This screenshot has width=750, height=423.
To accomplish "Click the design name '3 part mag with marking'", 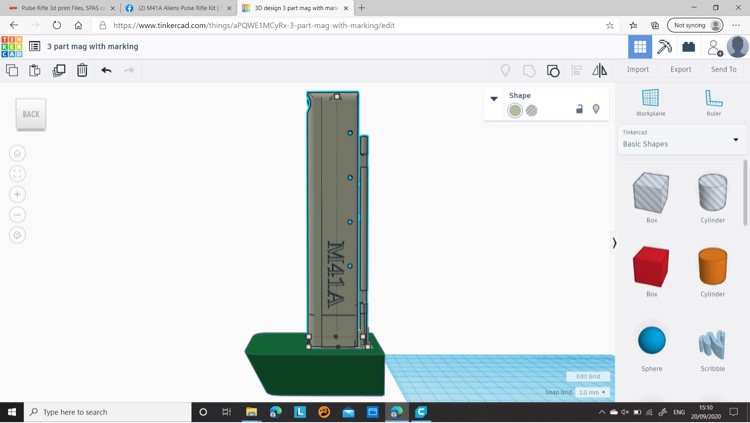I will pyautogui.click(x=93, y=46).
